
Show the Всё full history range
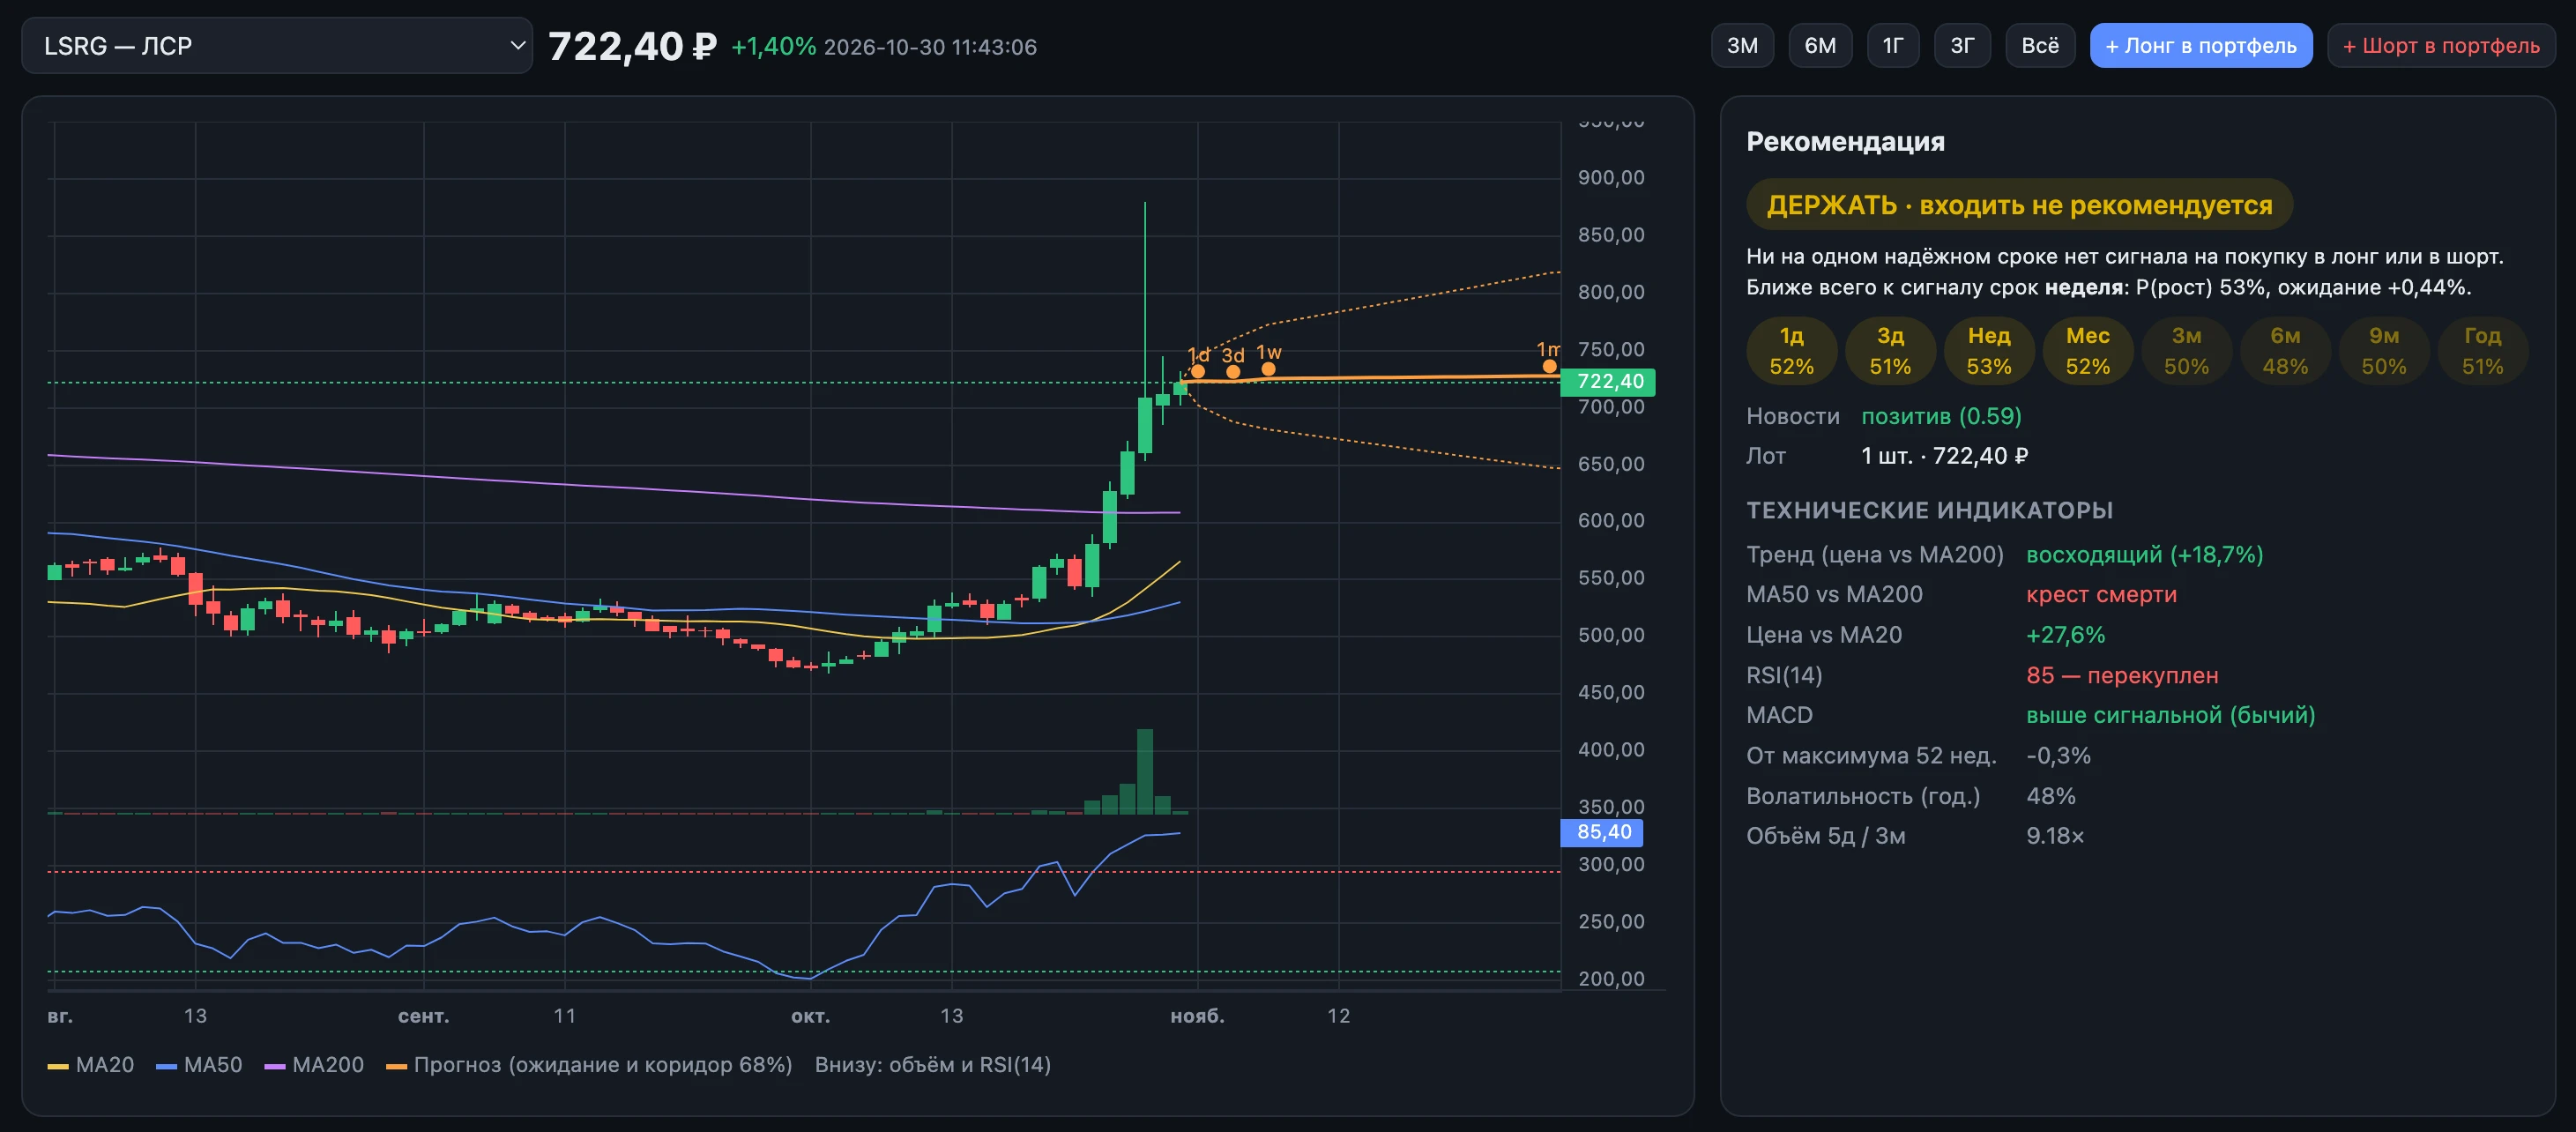pyautogui.click(x=2040, y=46)
